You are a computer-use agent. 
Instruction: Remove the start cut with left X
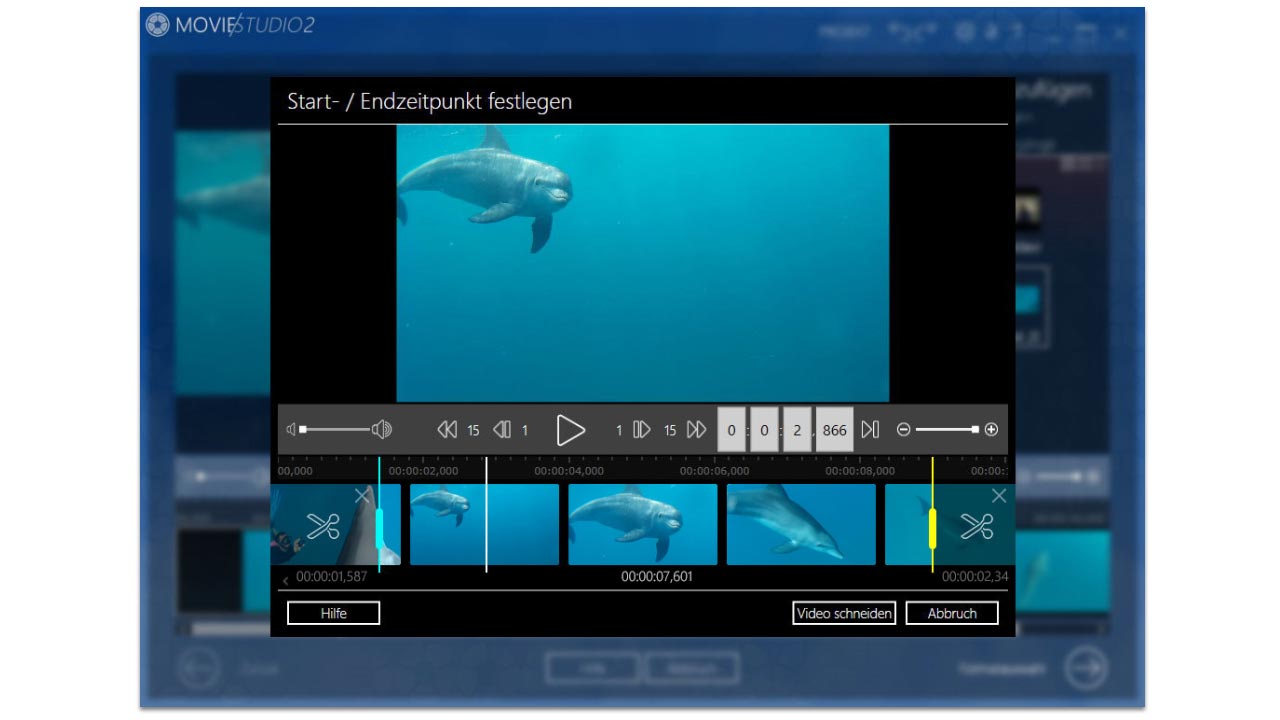pos(362,496)
